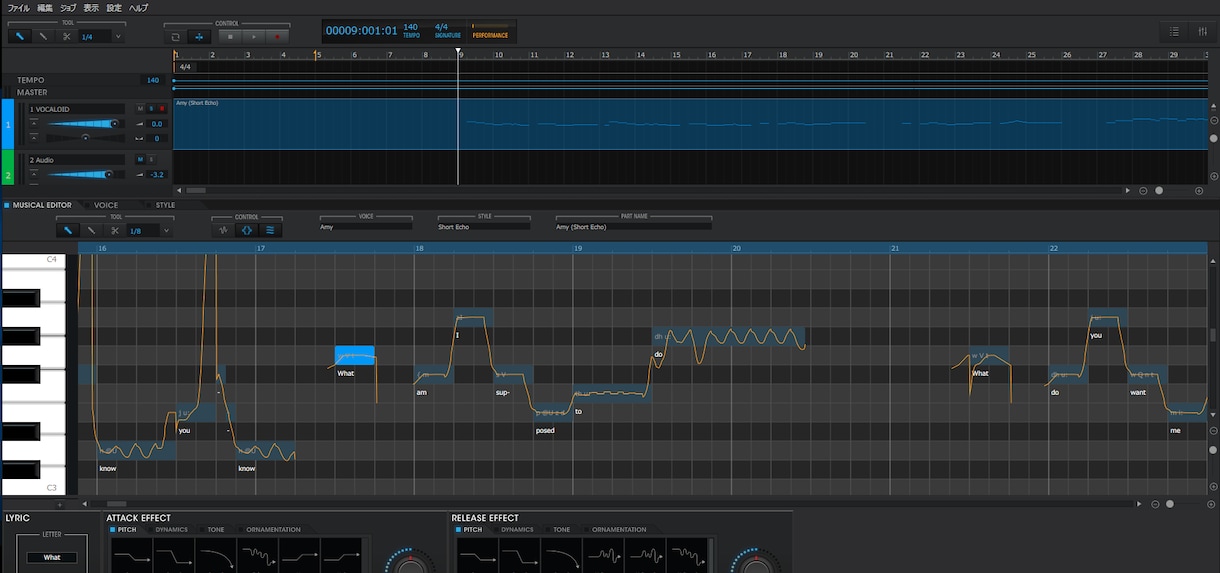Image resolution: width=1220 pixels, height=573 pixels.
Task: Mute track 2 Audio
Action: (x=141, y=159)
